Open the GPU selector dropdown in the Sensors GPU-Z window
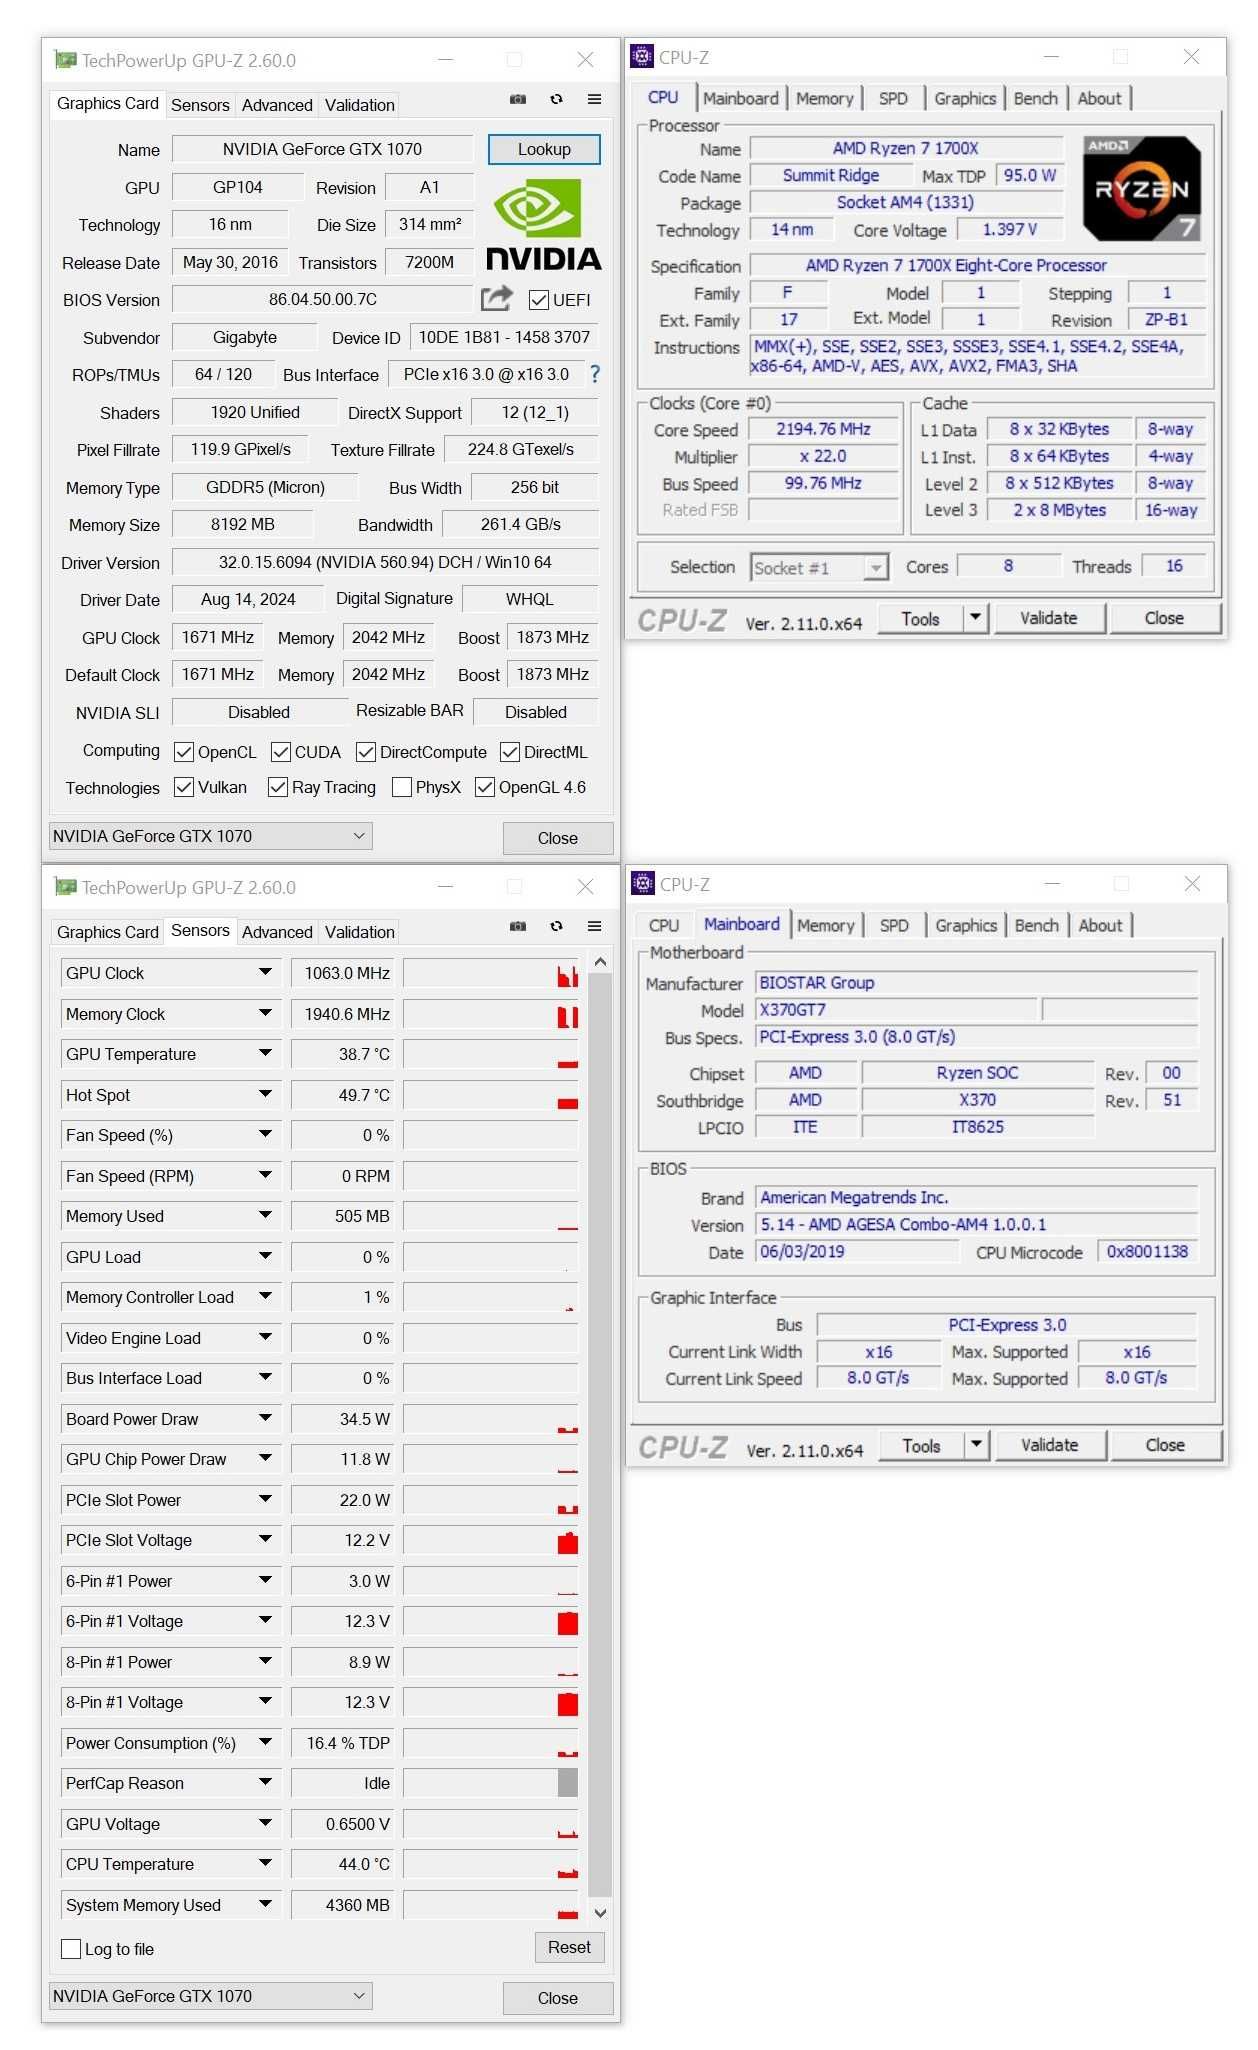Screen dimensions: 1258x2050 point(211,1996)
